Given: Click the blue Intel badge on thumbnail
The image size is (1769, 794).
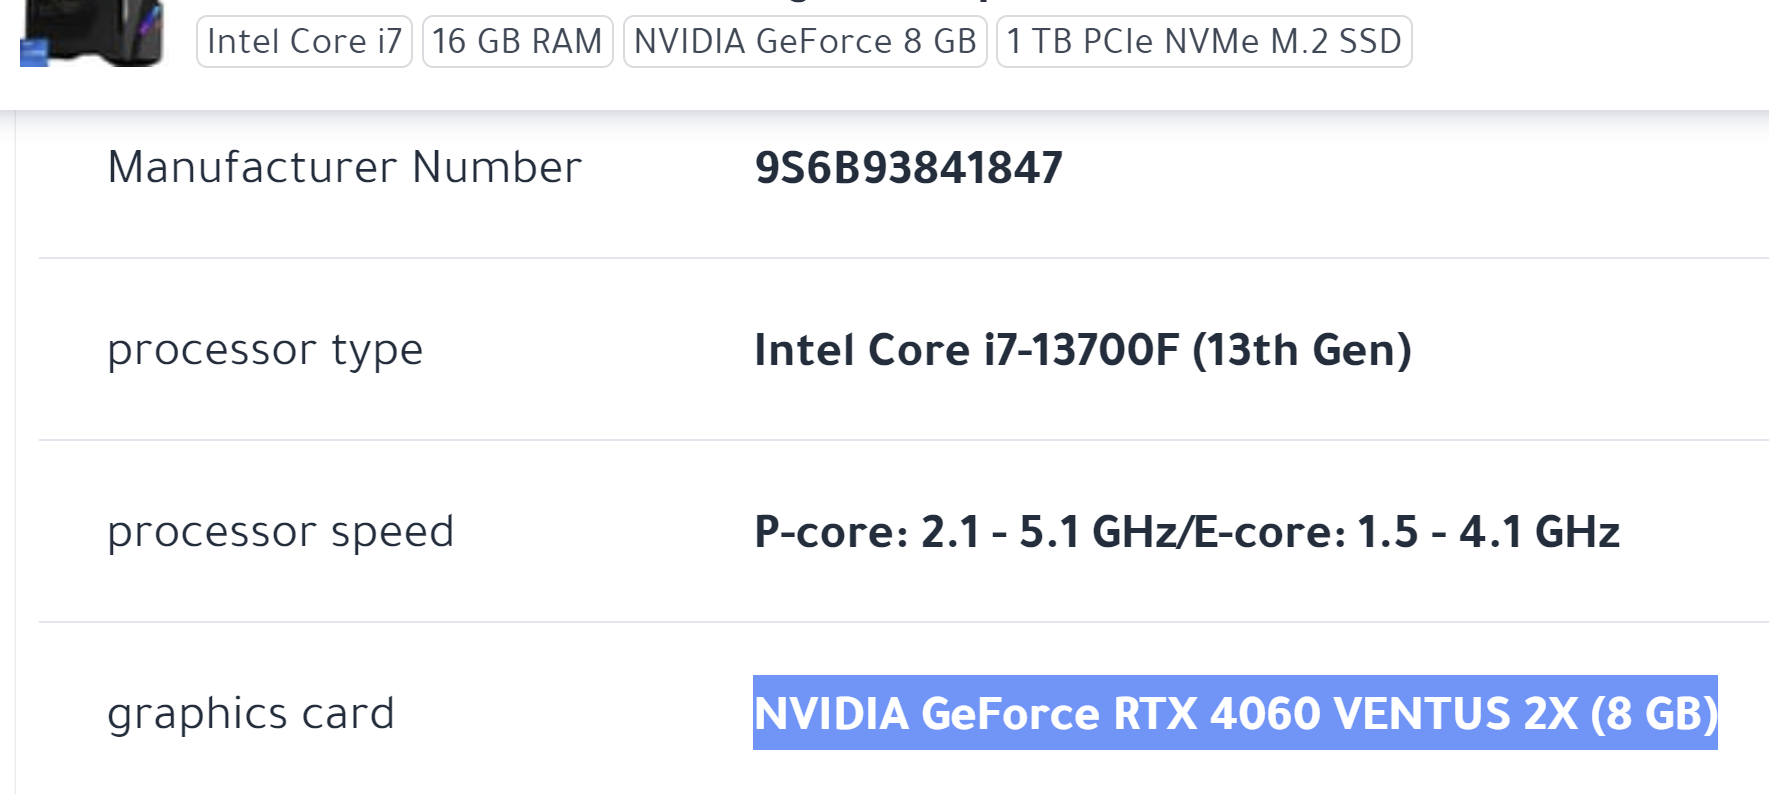Looking at the screenshot, I should (x=34, y=54).
